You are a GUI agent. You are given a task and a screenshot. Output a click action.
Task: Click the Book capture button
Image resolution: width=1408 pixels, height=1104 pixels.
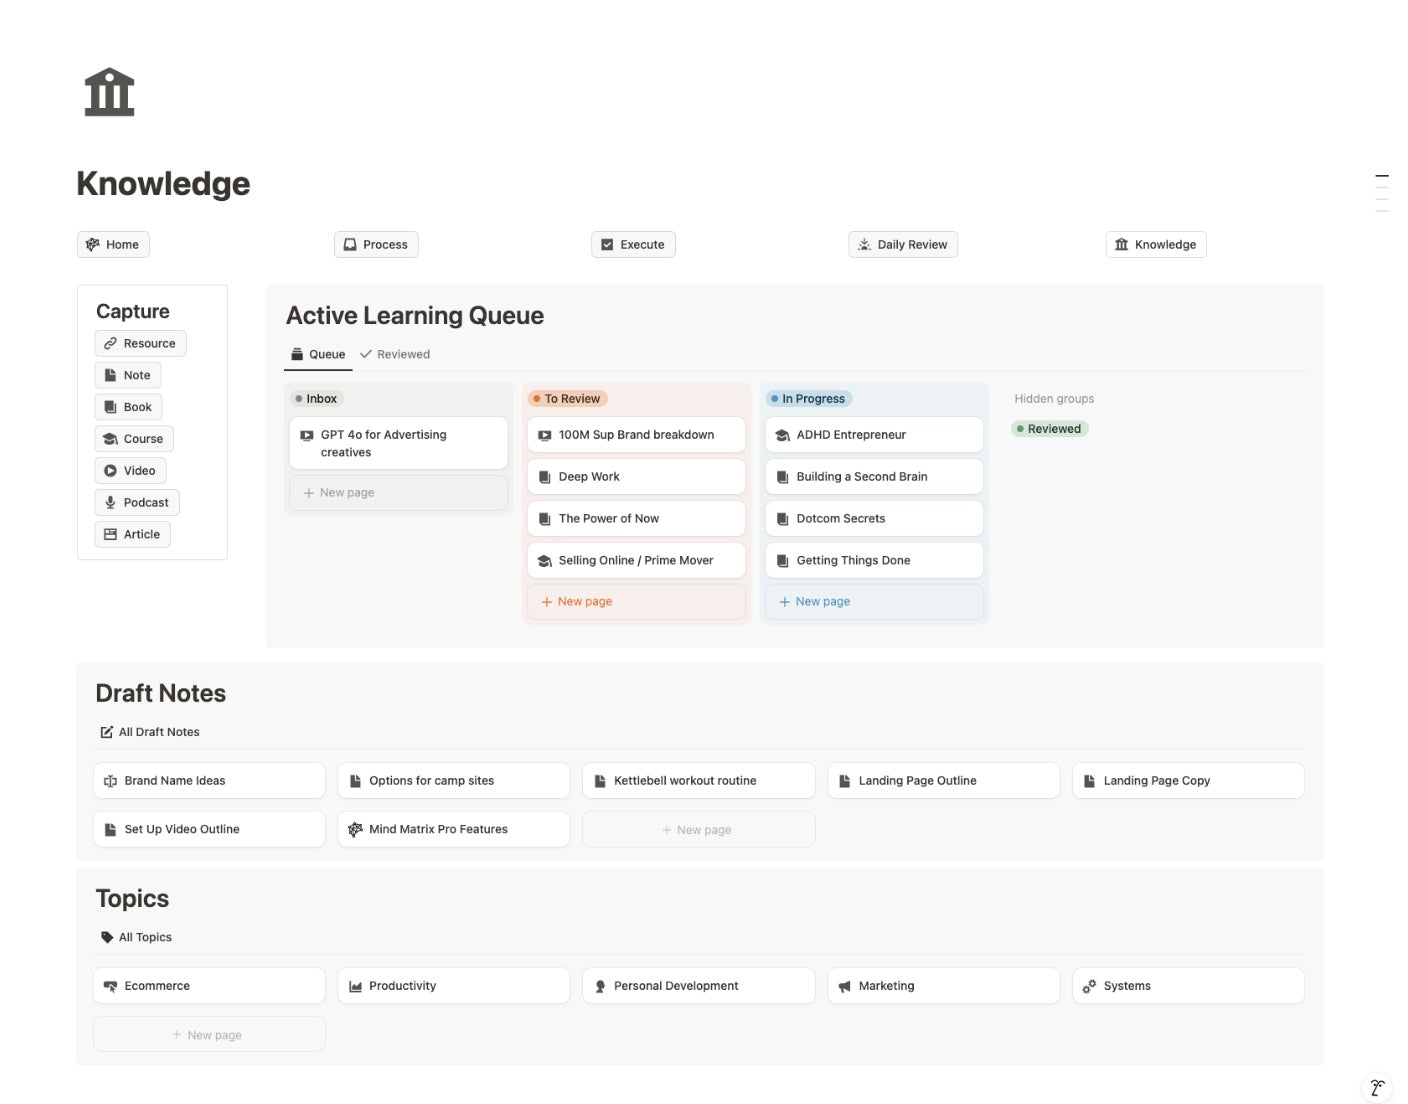[x=128, y=407]
